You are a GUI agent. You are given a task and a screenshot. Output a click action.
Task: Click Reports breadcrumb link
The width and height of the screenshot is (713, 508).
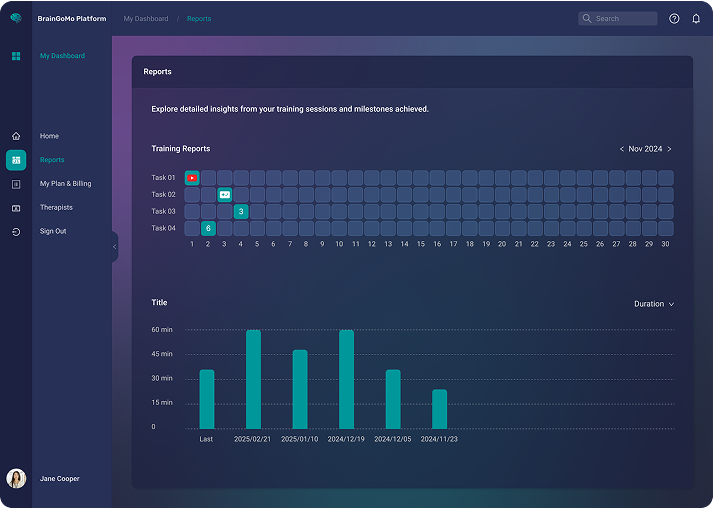point(199,19)
